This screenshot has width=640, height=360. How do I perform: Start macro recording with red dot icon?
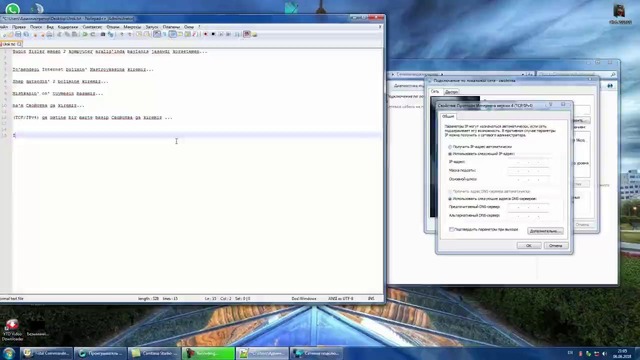(206, 34)
